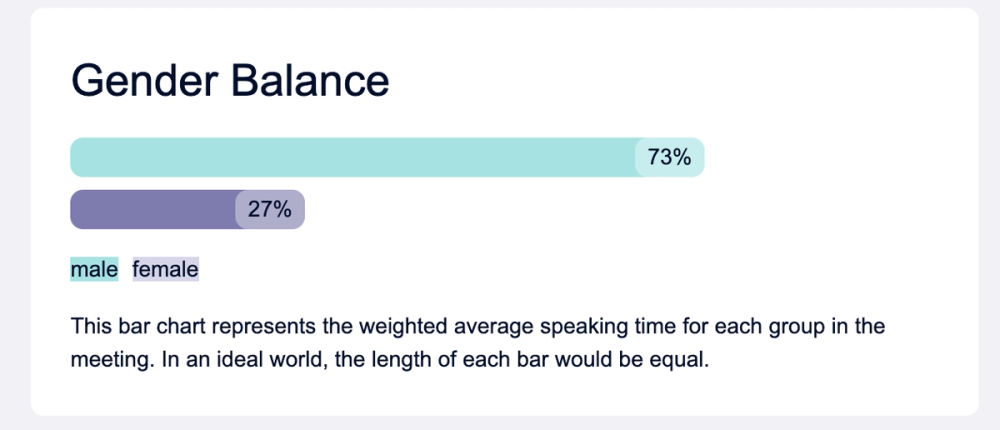Click the word "Gender" in the title
This screenshot has width=1000, height=430.
(x=145, y=81)
